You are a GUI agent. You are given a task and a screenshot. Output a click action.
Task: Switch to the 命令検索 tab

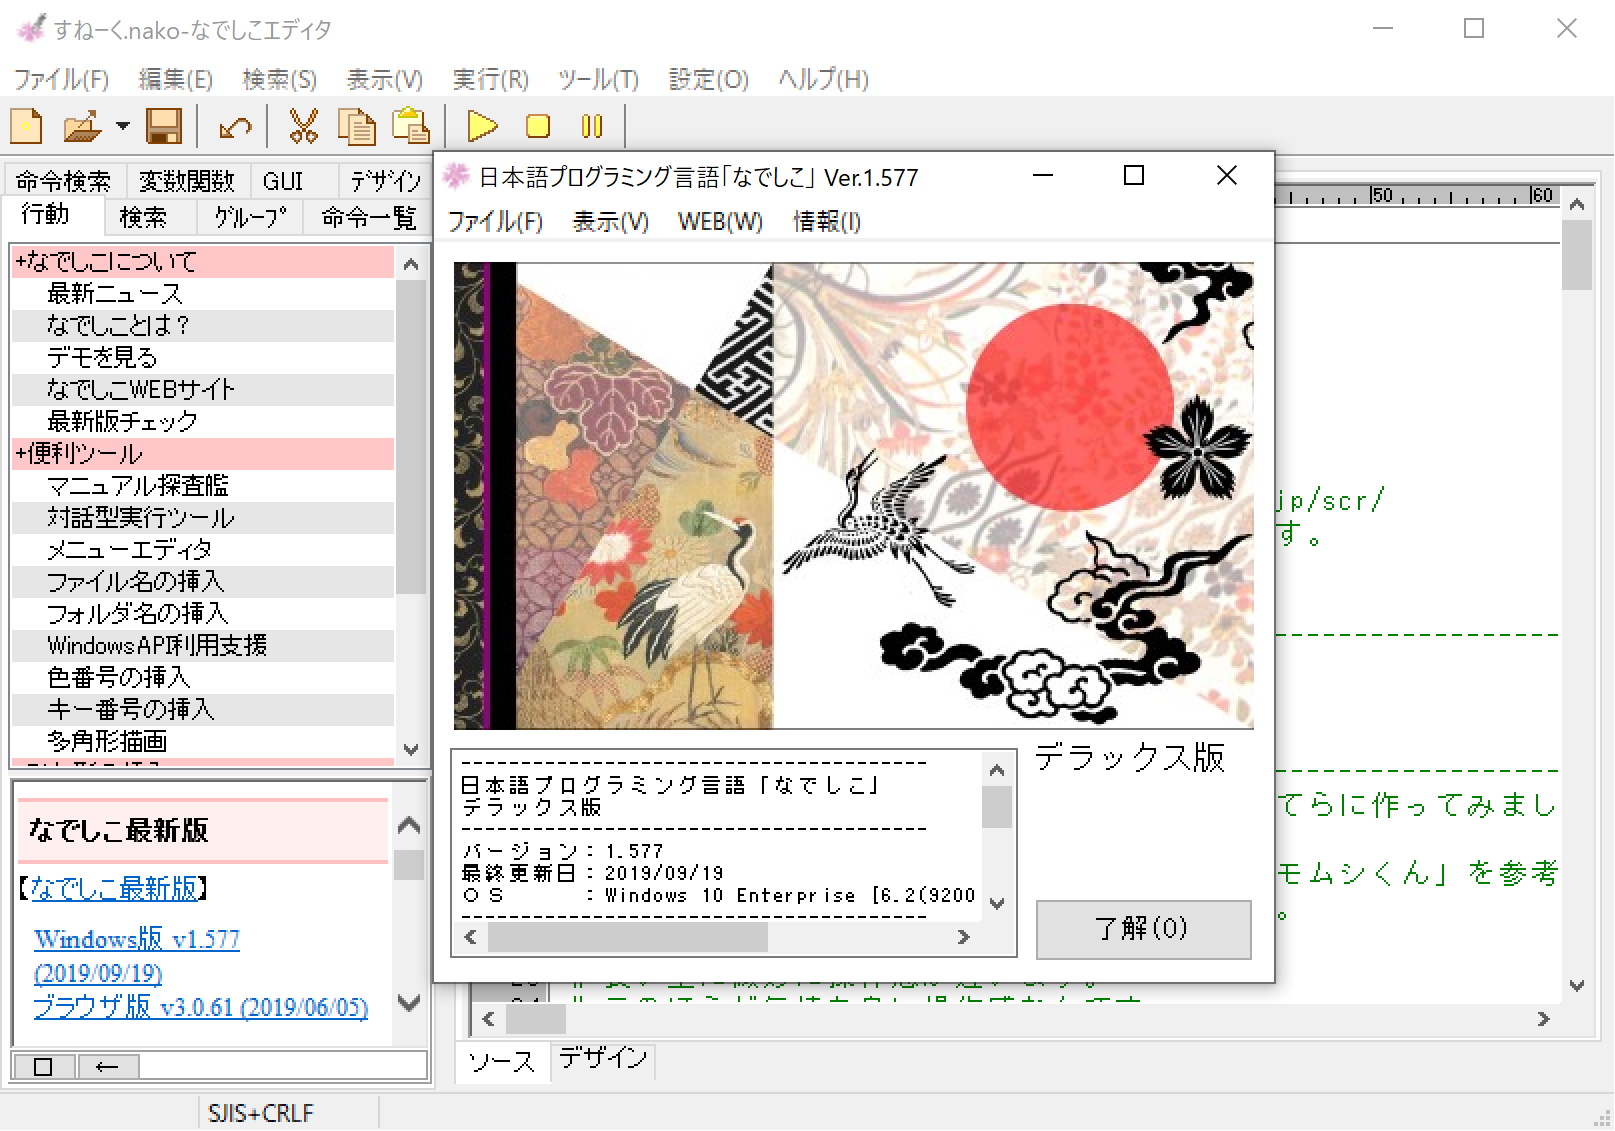pyautogui.click(x=63, y=180)
